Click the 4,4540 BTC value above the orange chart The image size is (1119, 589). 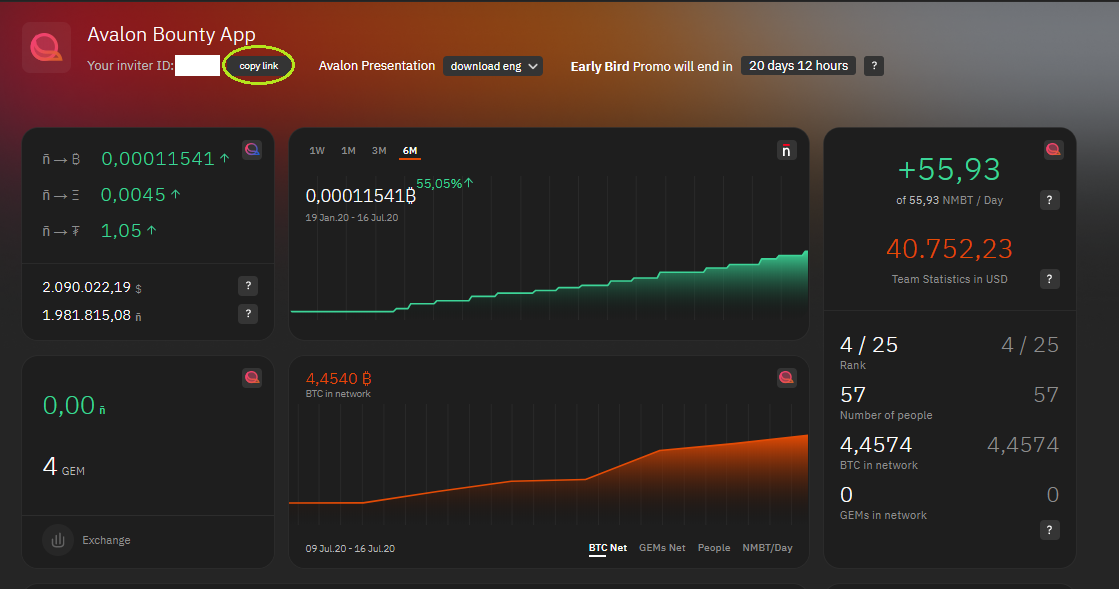338,378
